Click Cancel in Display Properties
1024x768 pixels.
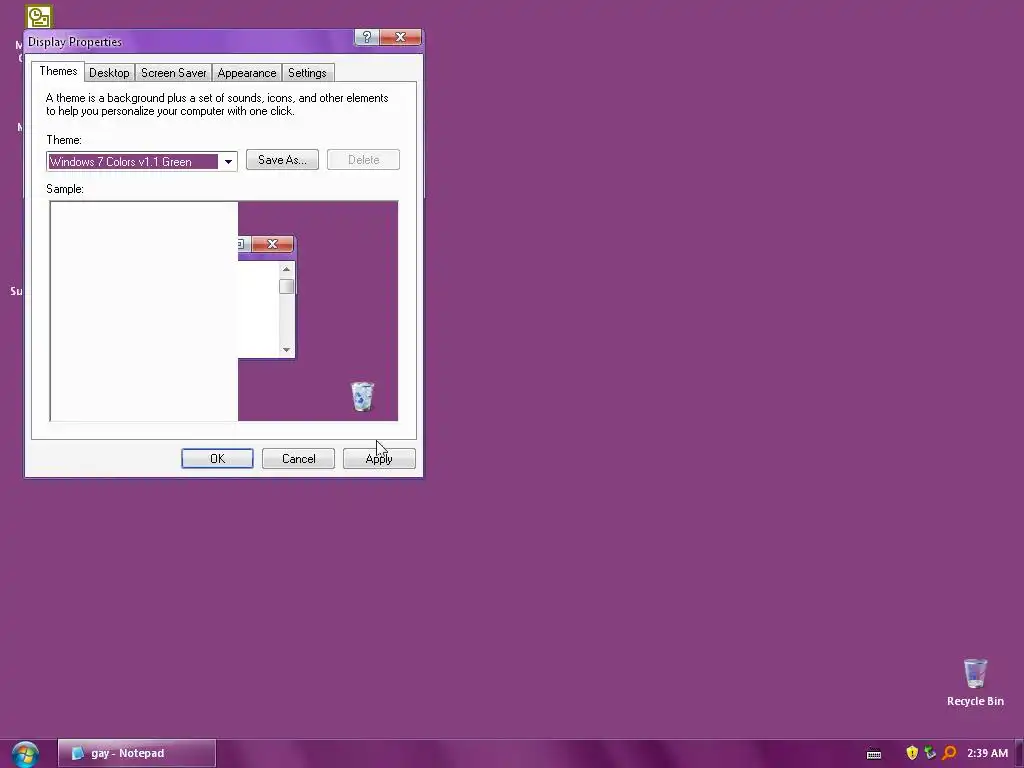coord(298,458)
